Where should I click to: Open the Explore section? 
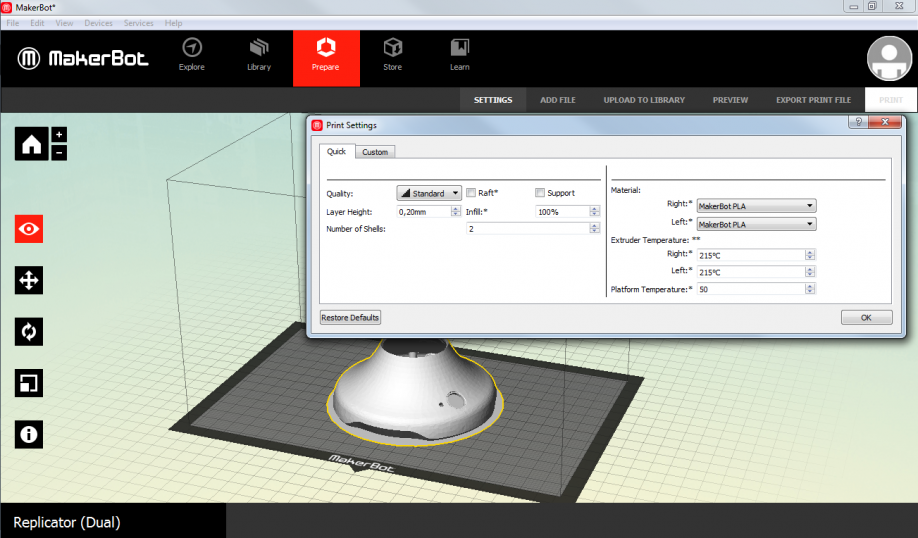point(191,55)
